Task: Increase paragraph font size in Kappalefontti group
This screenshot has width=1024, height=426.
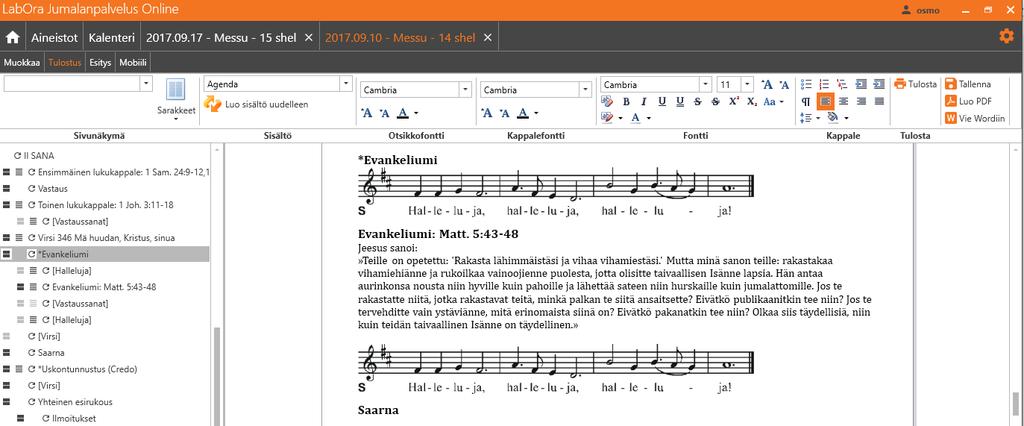Action: click(x=487, y=113)
